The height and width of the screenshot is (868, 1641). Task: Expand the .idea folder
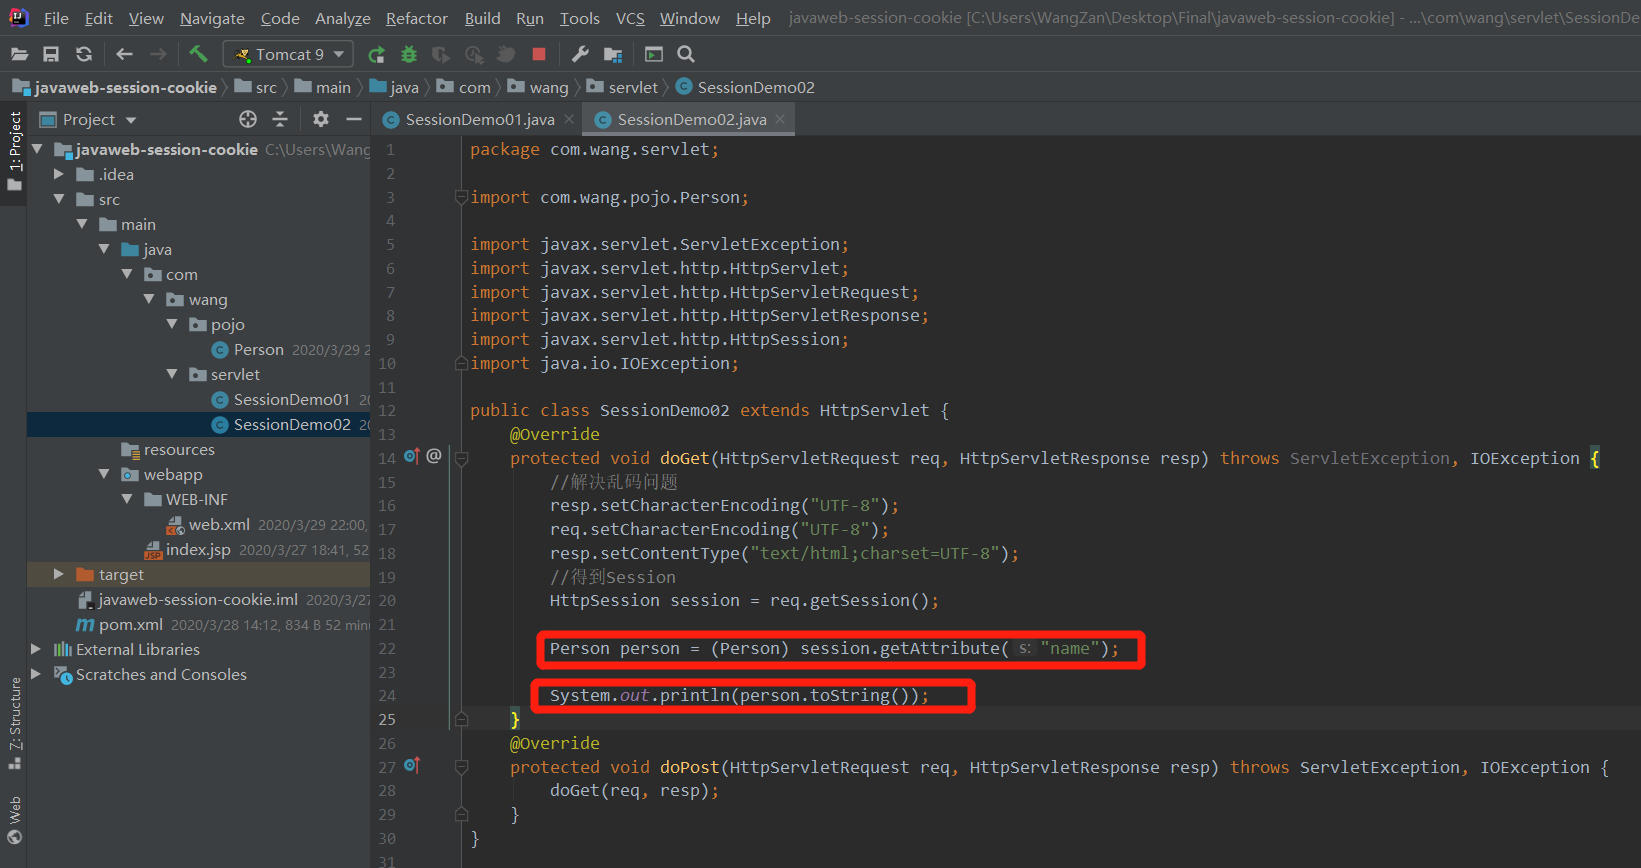[x=59, y=174]
